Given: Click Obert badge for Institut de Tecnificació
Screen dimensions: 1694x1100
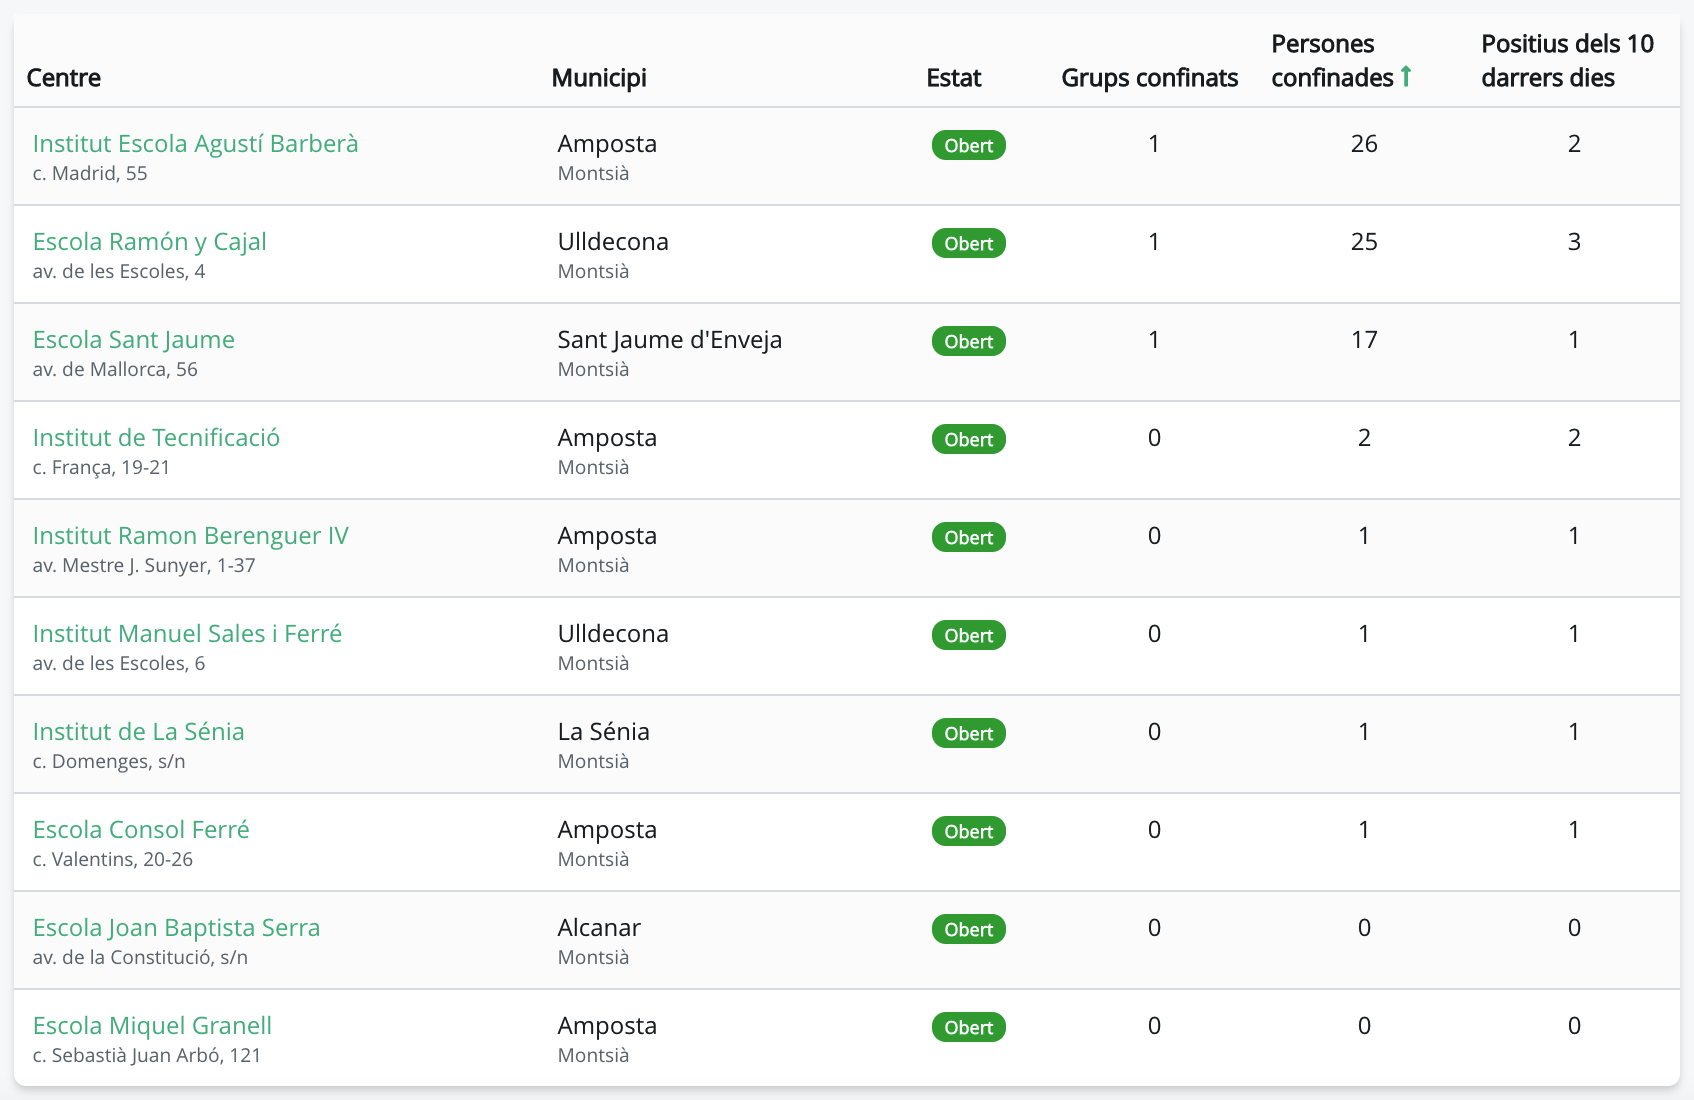Looking at the screenshot, I should (x=969, y=439).
